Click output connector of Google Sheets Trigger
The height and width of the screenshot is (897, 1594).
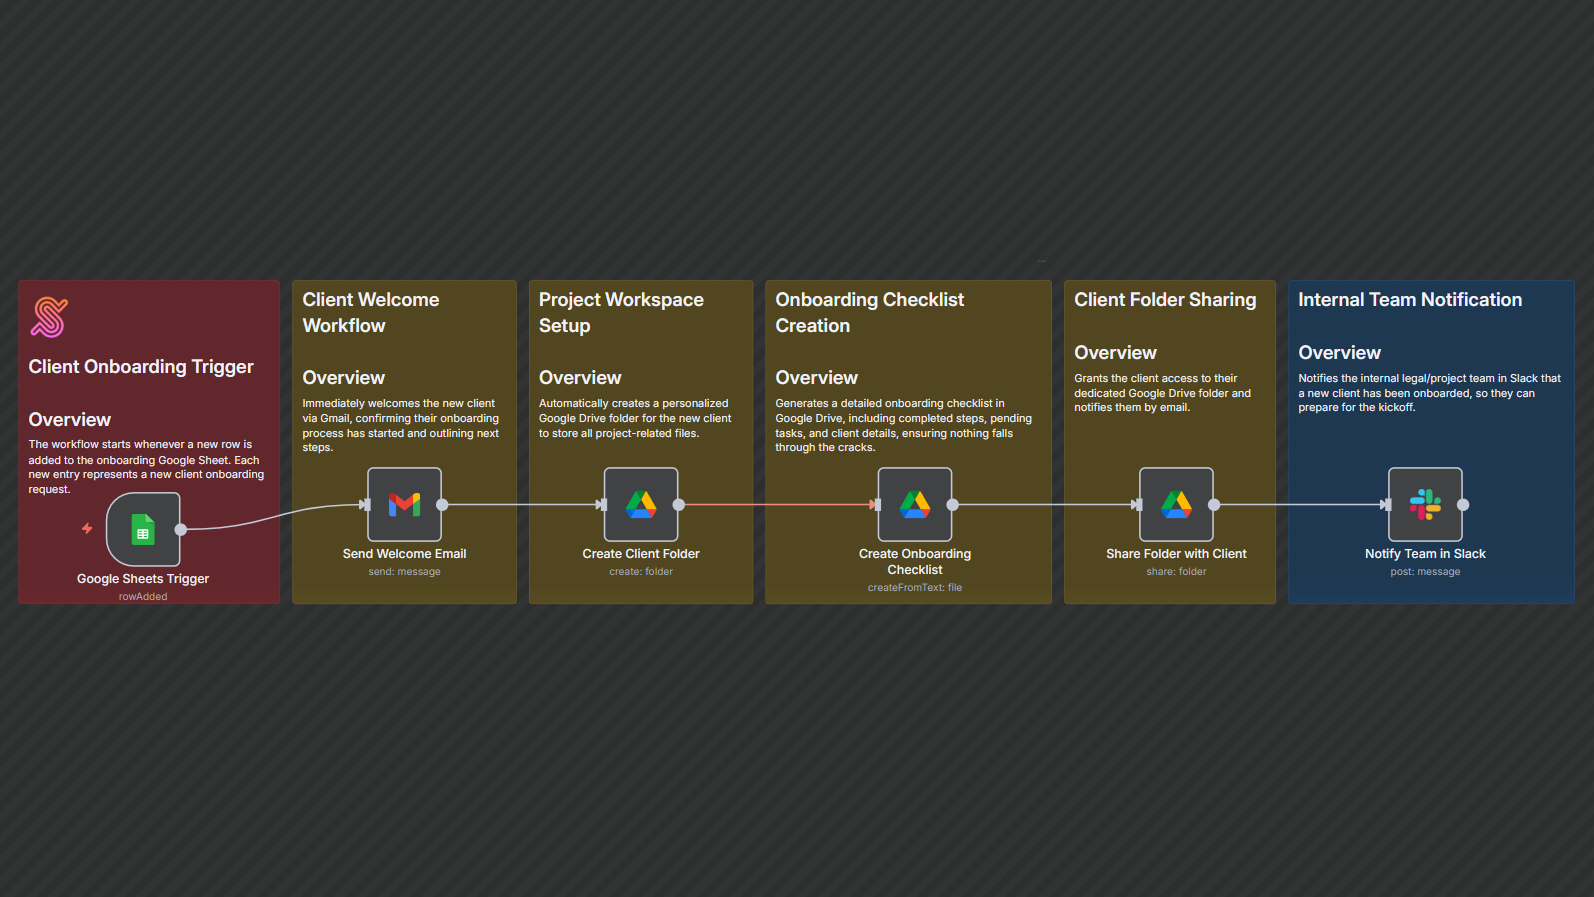[181, 530]
